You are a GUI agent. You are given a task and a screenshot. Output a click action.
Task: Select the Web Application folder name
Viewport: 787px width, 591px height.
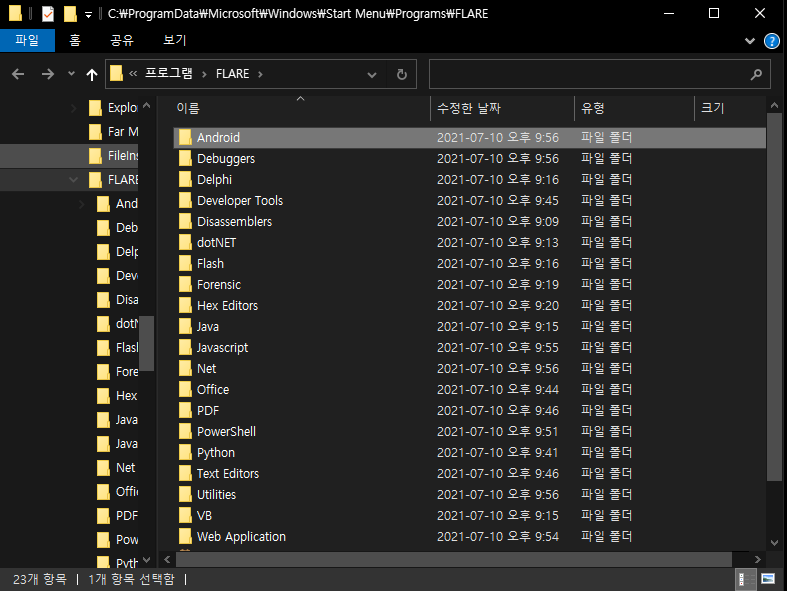[241, 537]
